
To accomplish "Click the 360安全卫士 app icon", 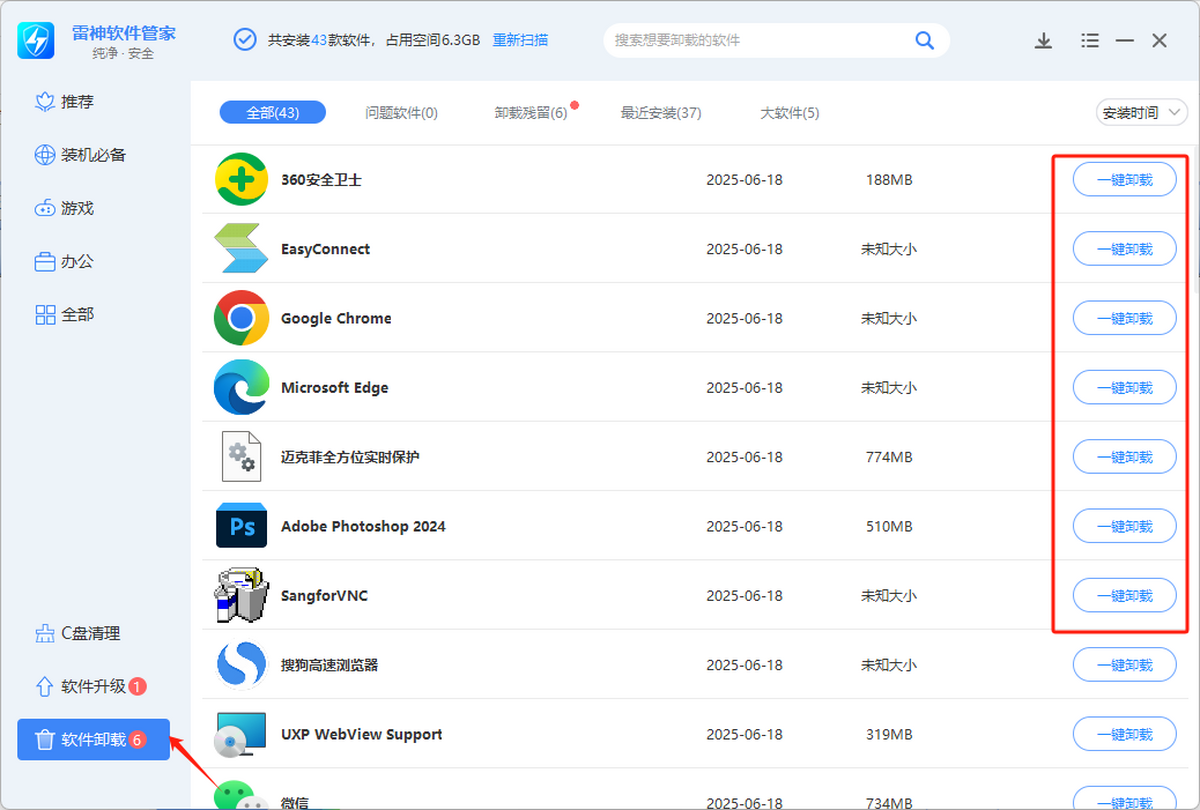I will [241, 180].
